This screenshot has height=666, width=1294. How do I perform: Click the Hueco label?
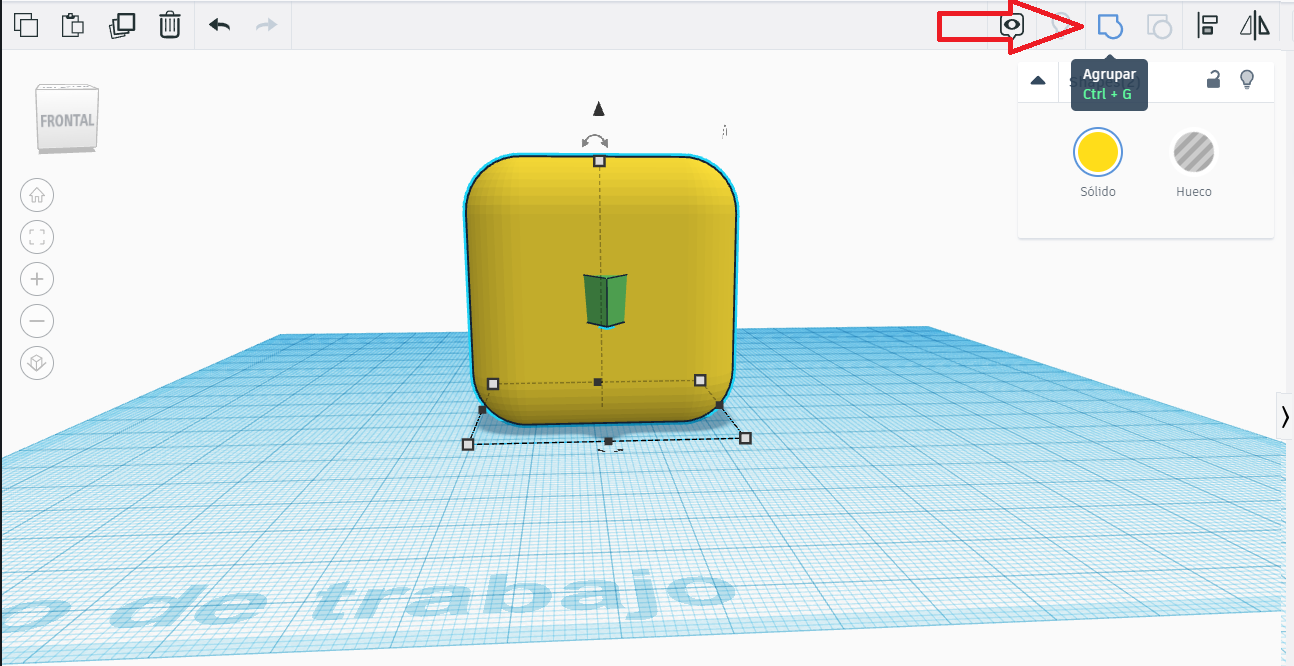pos(1193,191)
